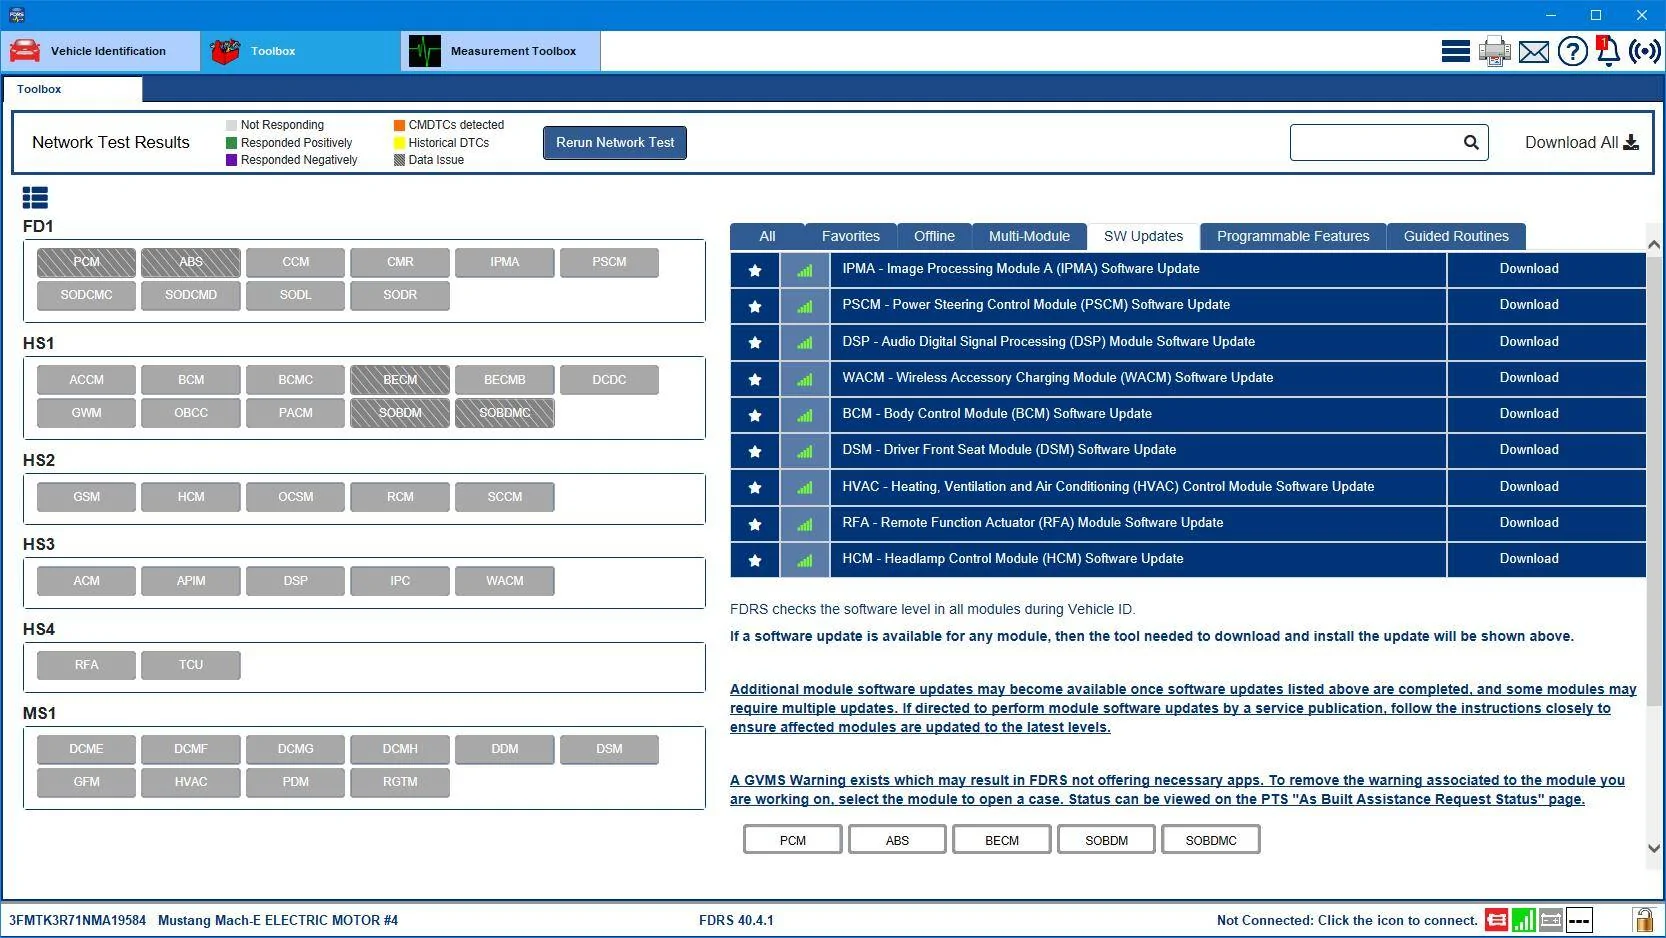The height and width of the screenshot is (938, 1666).
Task: Click Additional module software updates link
Action: pyautogui.click(x=1183, y=708)
